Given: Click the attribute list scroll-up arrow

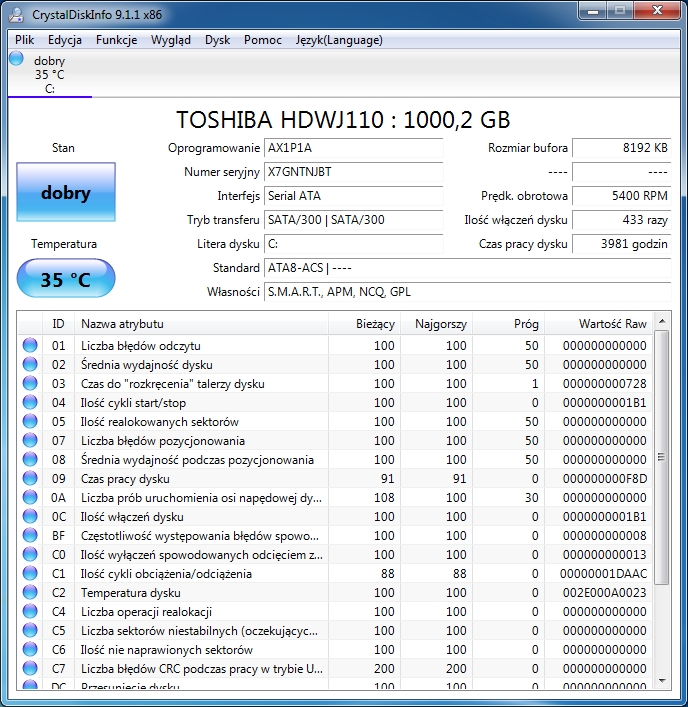Looking at the screenshot, I should 662,321.
